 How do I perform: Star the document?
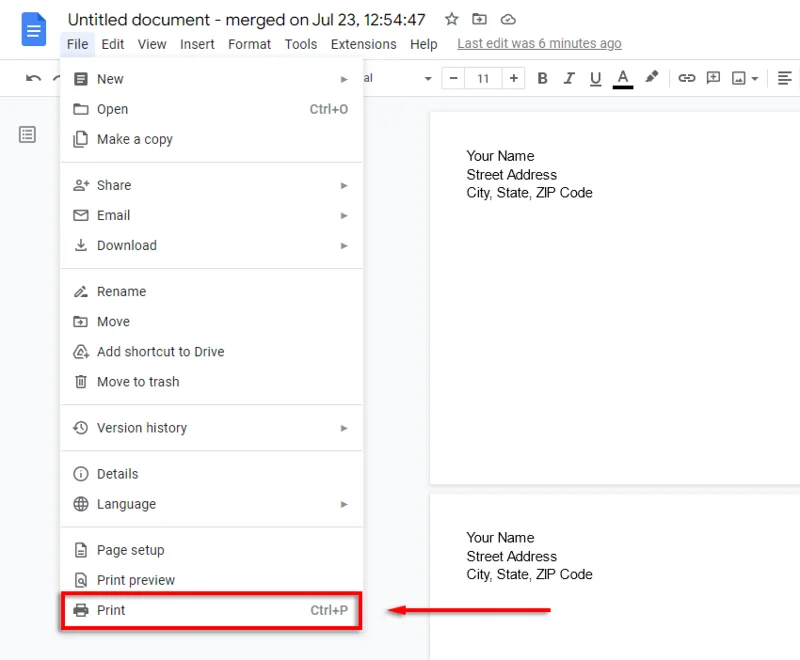pos(452,19)
